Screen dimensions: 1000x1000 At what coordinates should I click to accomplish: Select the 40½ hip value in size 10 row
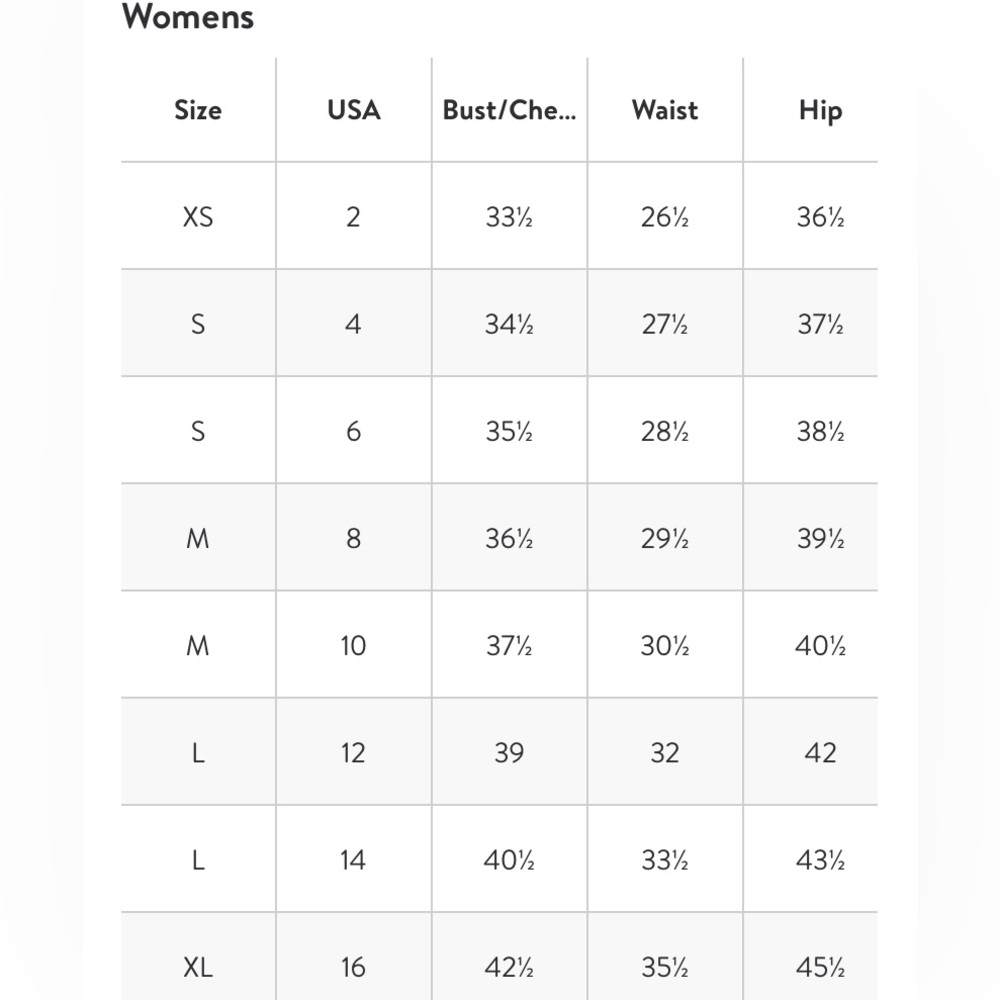pyautogui.click(x=820, y=645)
